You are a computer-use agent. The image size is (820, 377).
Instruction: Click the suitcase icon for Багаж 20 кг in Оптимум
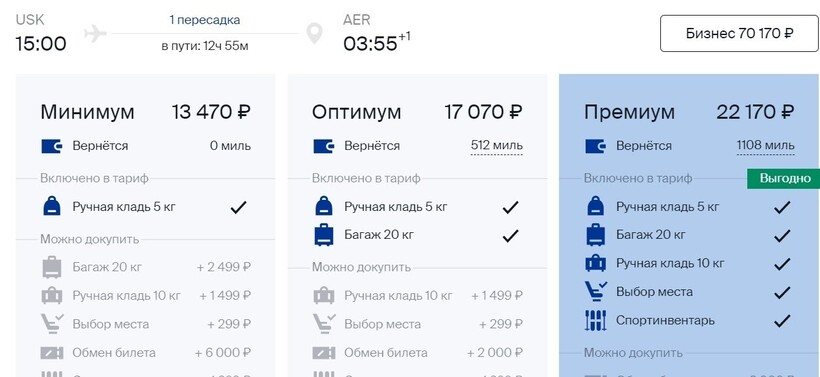pos(324,235)
